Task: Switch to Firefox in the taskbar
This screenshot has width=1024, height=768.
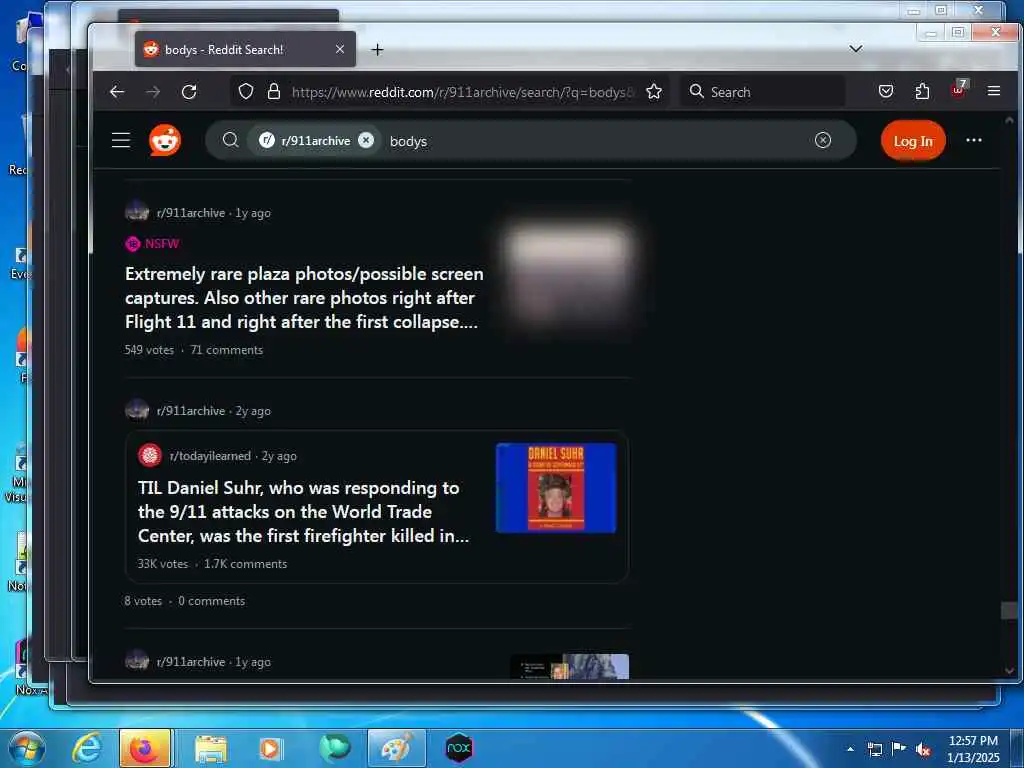Action: pos(145,748)
